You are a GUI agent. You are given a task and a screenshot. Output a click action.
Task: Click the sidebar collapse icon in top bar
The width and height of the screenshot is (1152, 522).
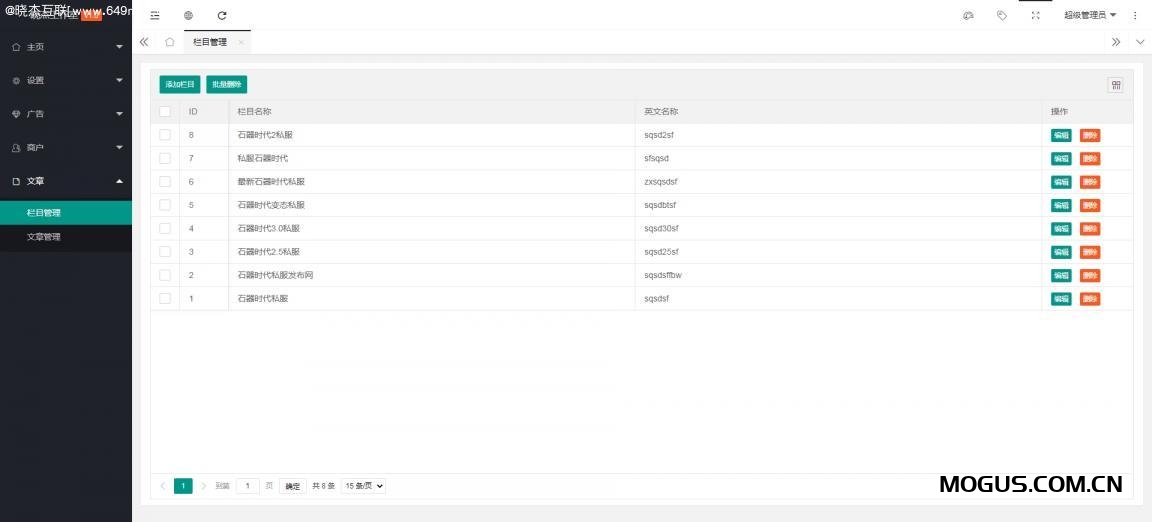point(155,15)
